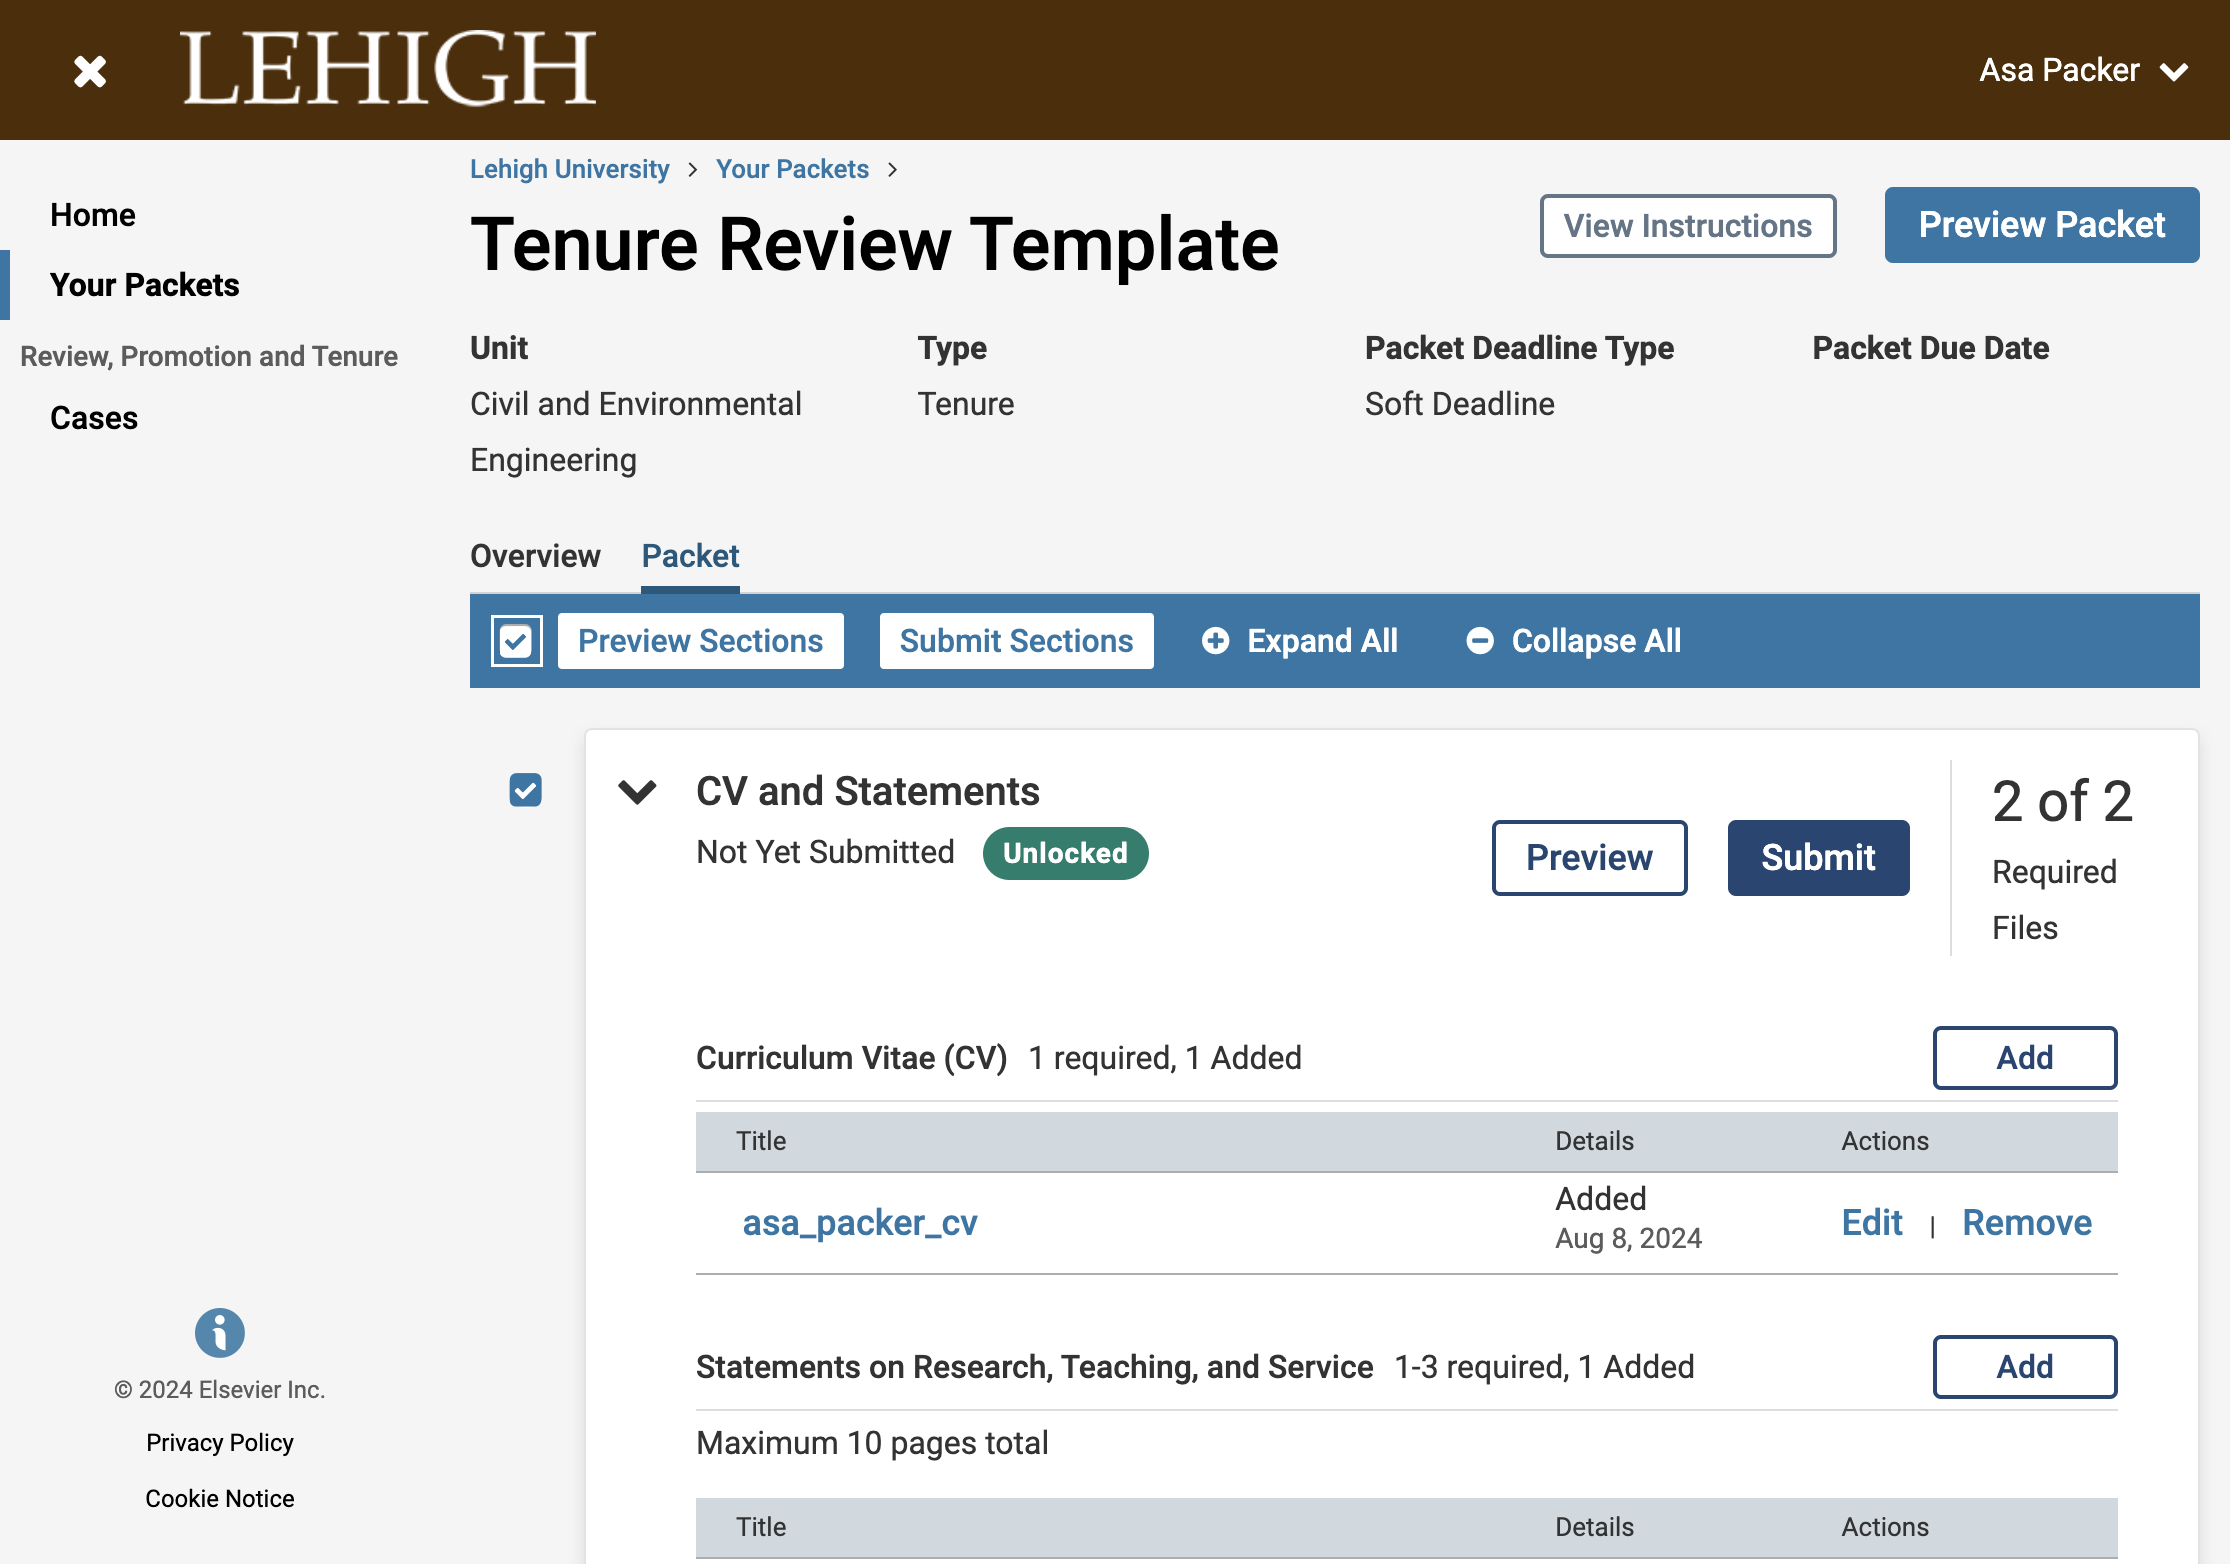The image size is (2230, 1564).
Task: Collapse all packet sections
Action: pos(1574,641)
